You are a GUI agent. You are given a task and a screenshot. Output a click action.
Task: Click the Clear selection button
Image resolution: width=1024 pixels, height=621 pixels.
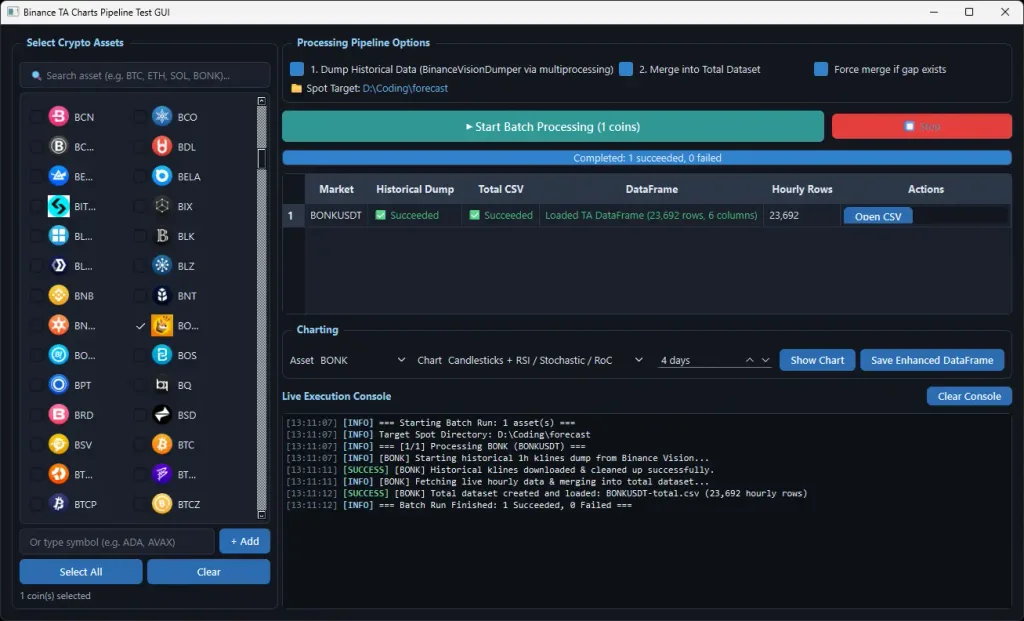coord(208,571)
